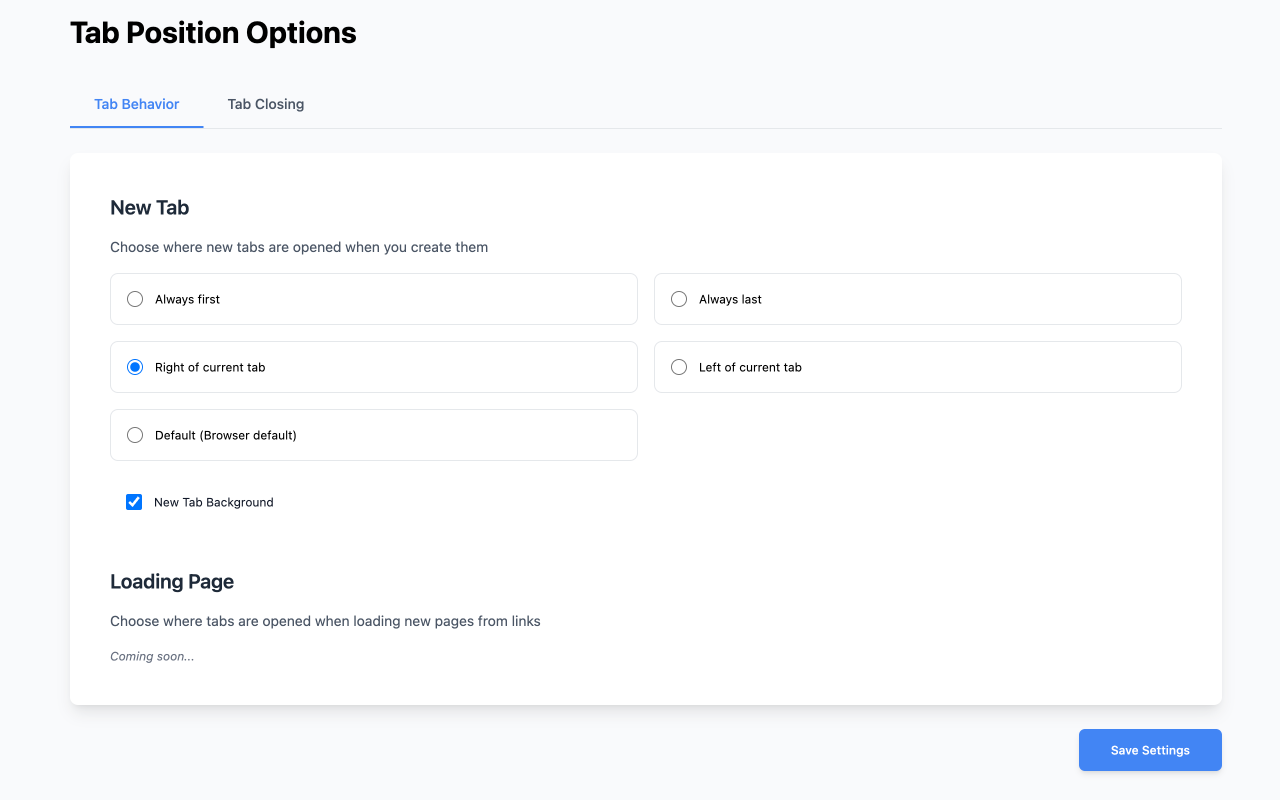Click the Always last option card

click(x=917, y=298)
